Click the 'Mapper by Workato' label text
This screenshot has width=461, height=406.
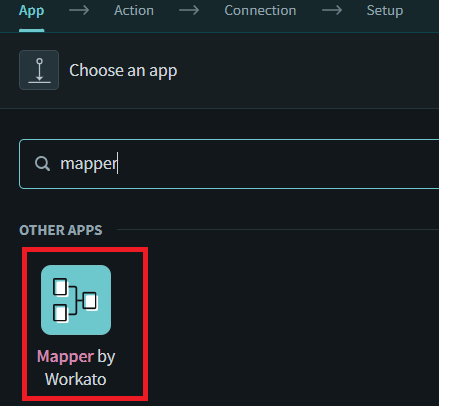76,368
